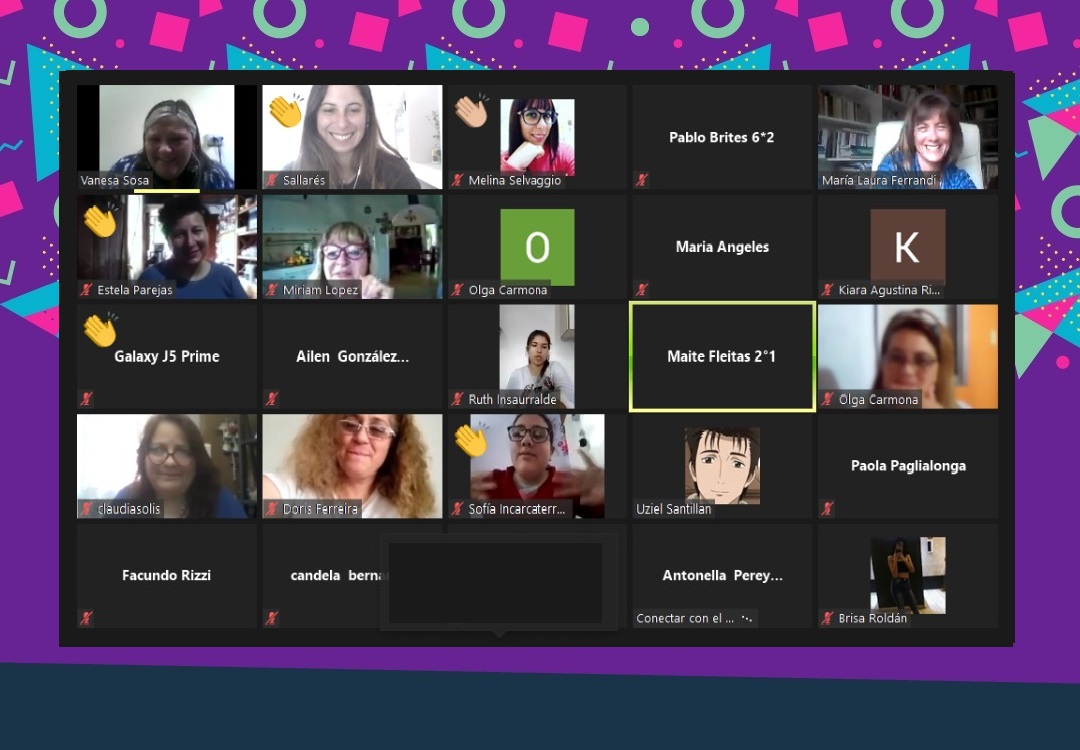Select the highlighted Maite Fleitas 2°1 tile
1080x750 pixels.
tap(722, 357)
